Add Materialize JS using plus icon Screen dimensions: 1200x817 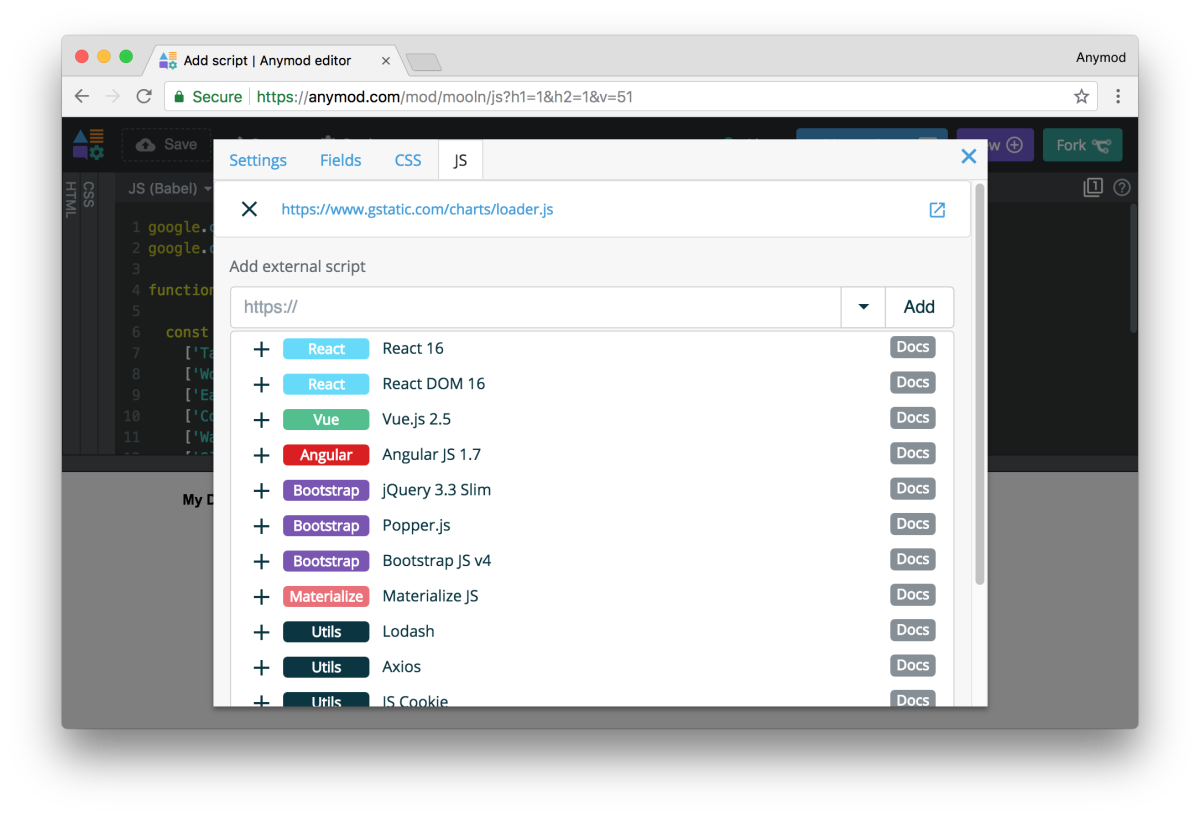(x=261, y=597)
